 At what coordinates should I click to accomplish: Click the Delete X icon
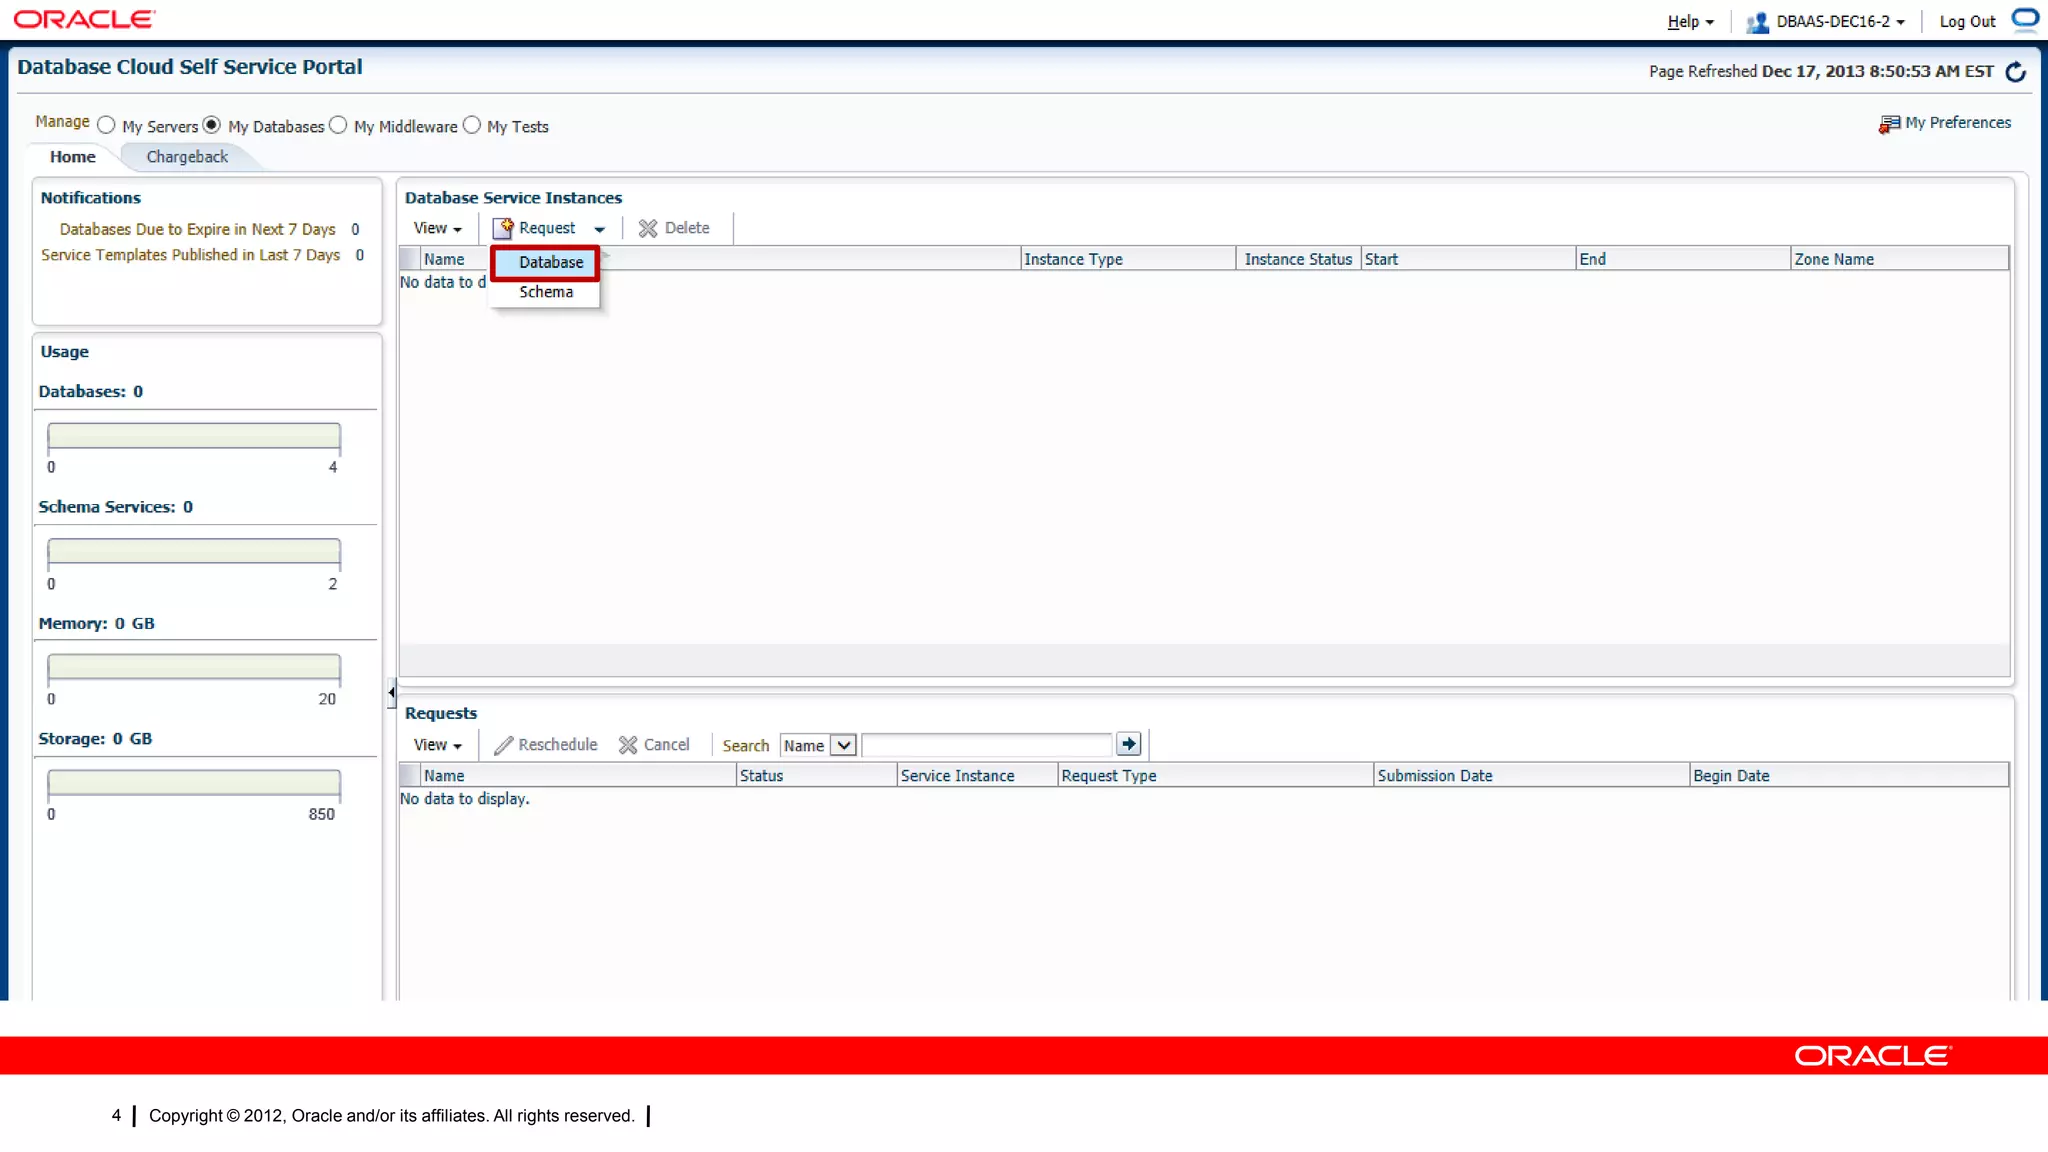coord(648,228)
